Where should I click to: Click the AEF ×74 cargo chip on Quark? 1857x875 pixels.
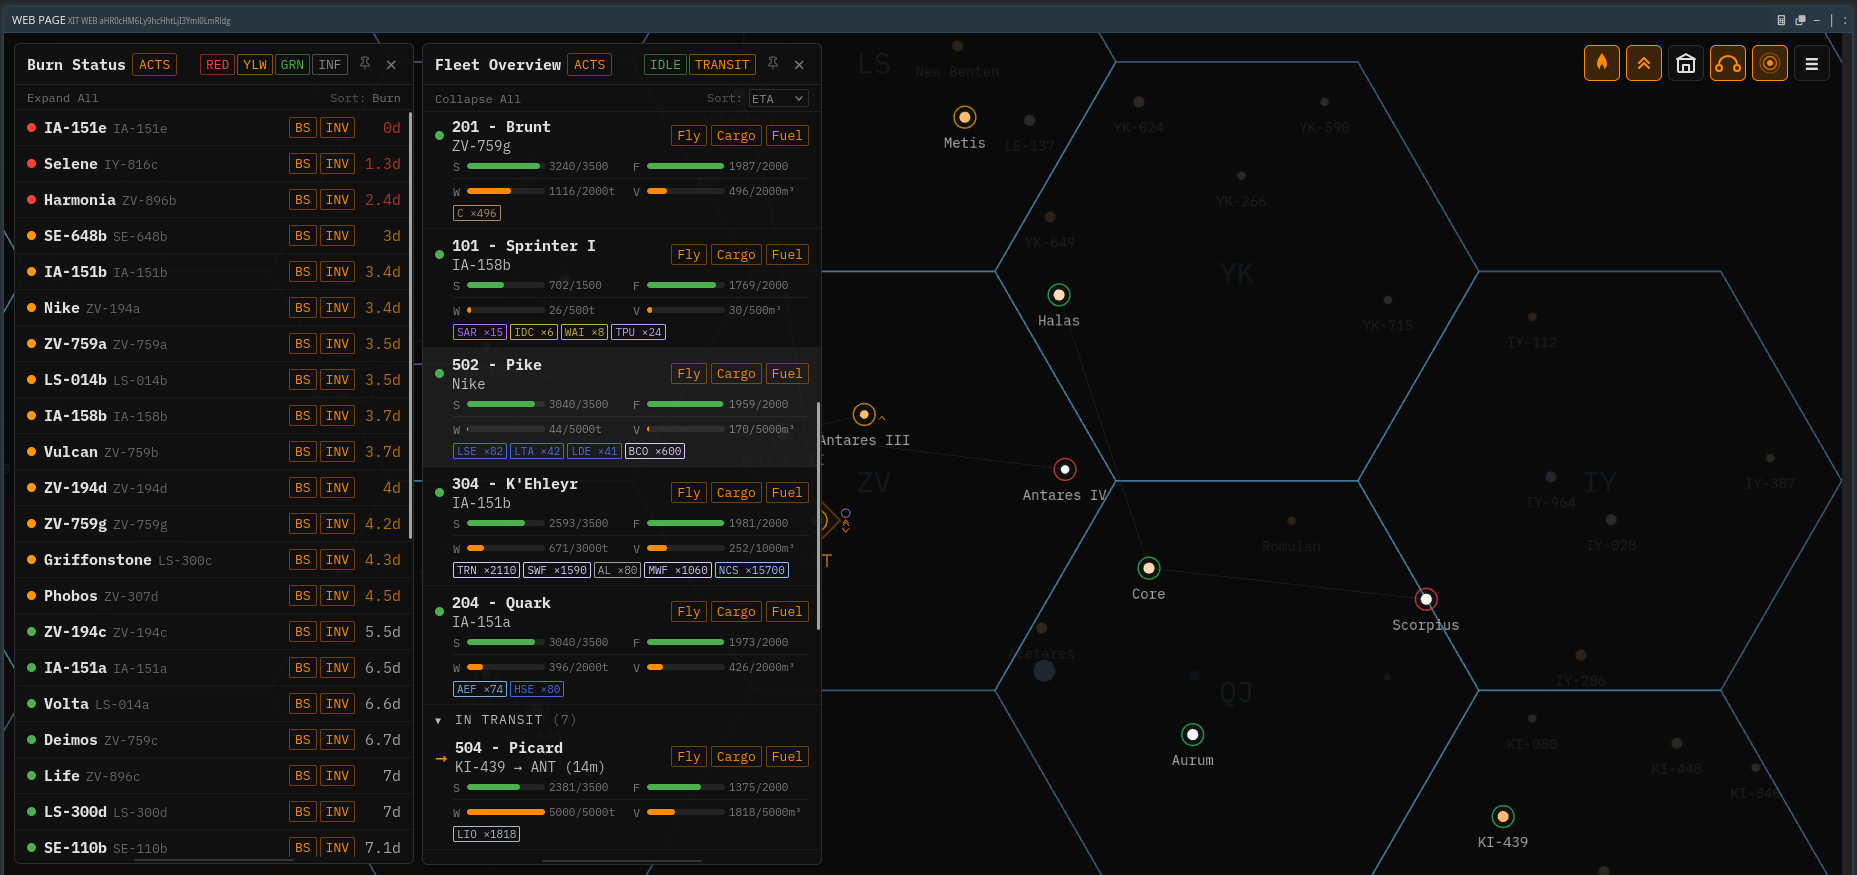480,689
